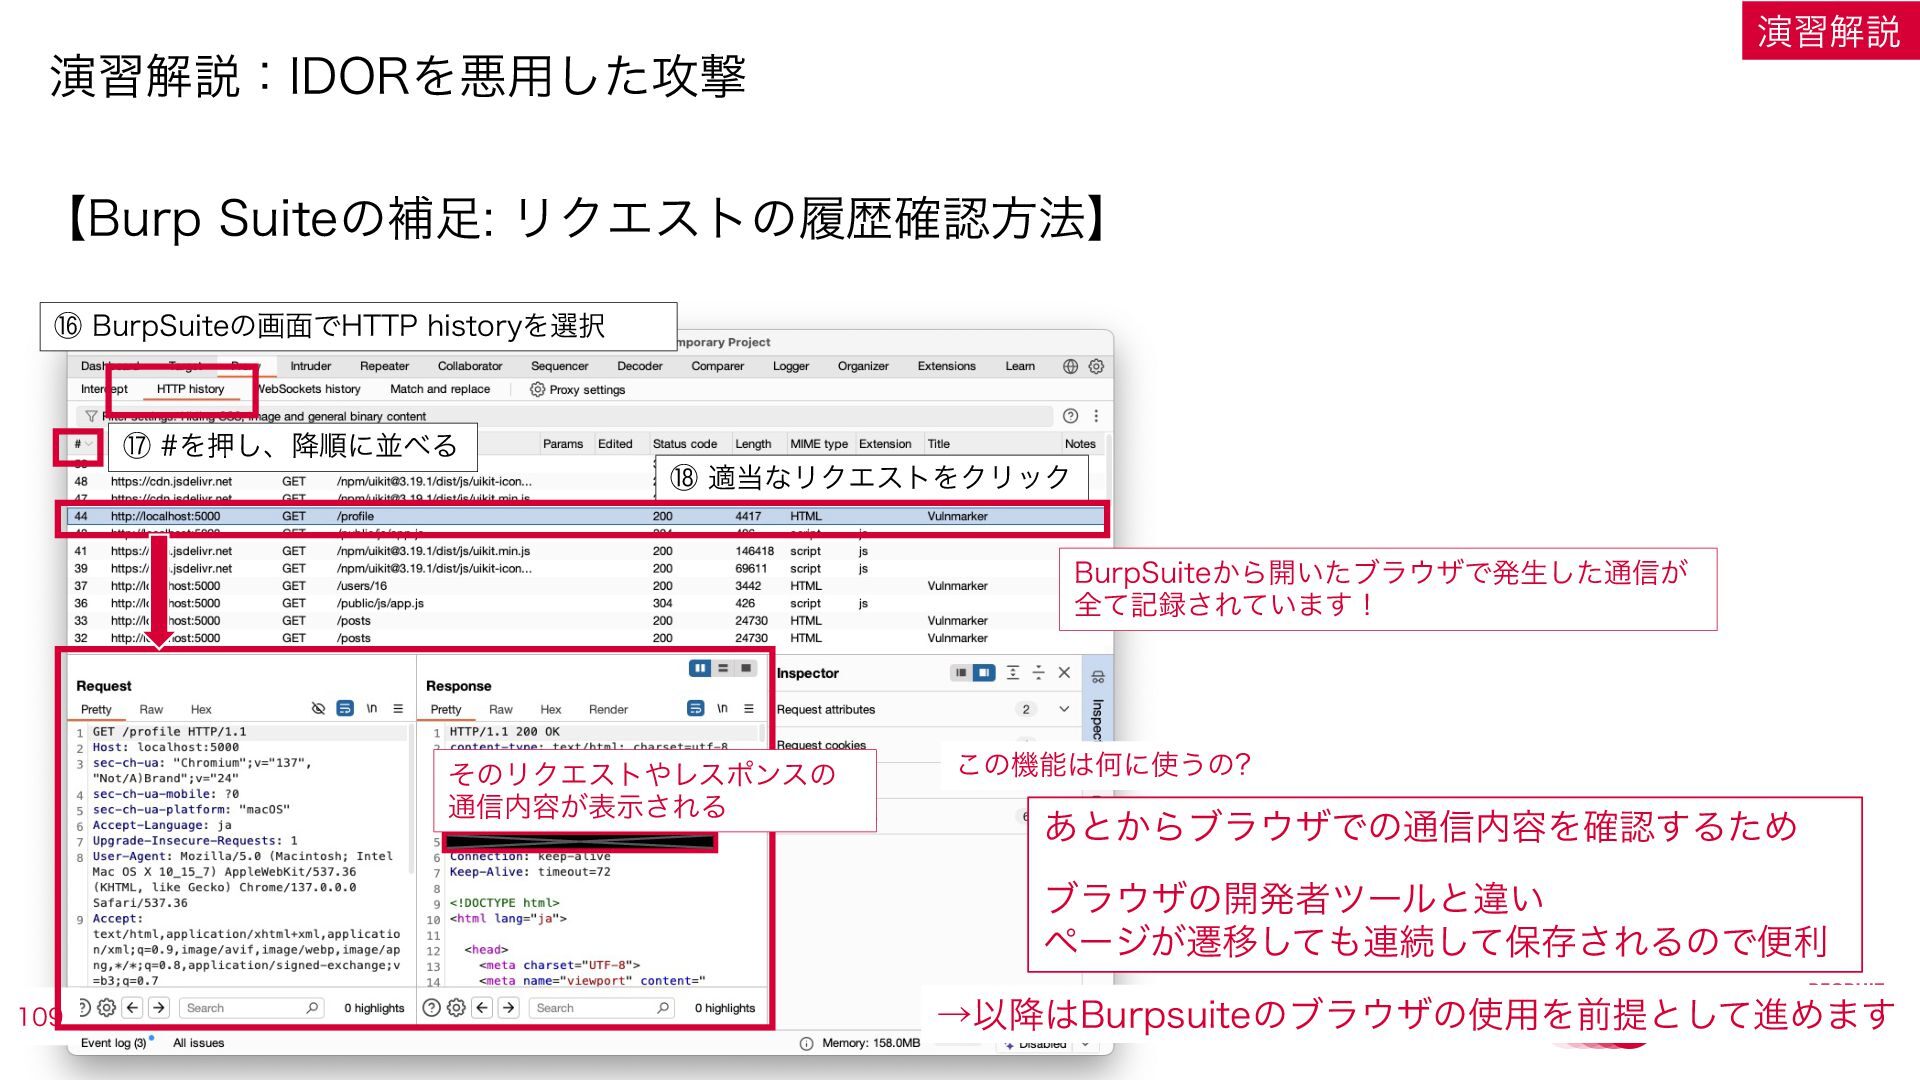Open help for the HTTP history filter
1920x1080 pixels.
[1070, 416]
